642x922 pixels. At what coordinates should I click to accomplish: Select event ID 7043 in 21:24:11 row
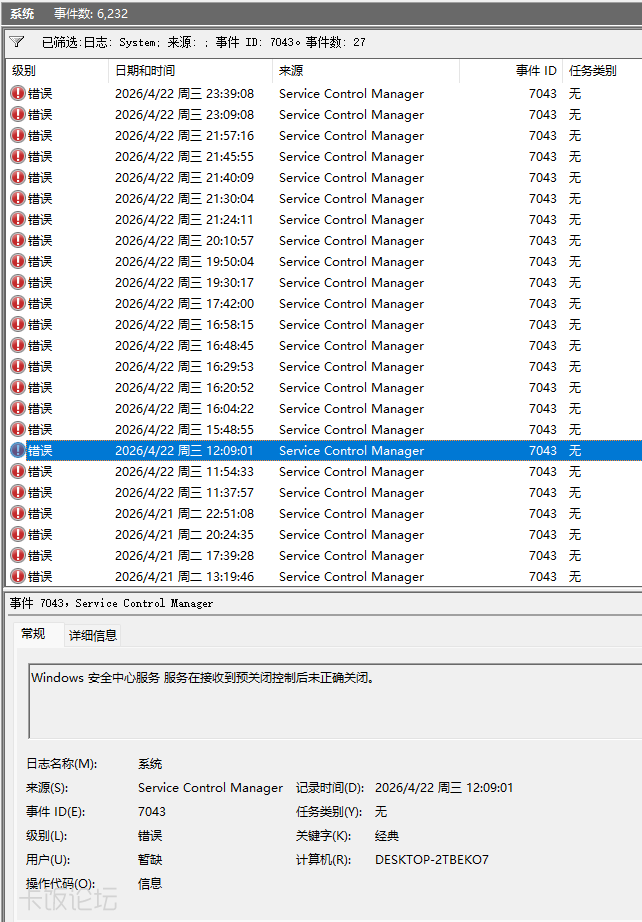[542, 220]
